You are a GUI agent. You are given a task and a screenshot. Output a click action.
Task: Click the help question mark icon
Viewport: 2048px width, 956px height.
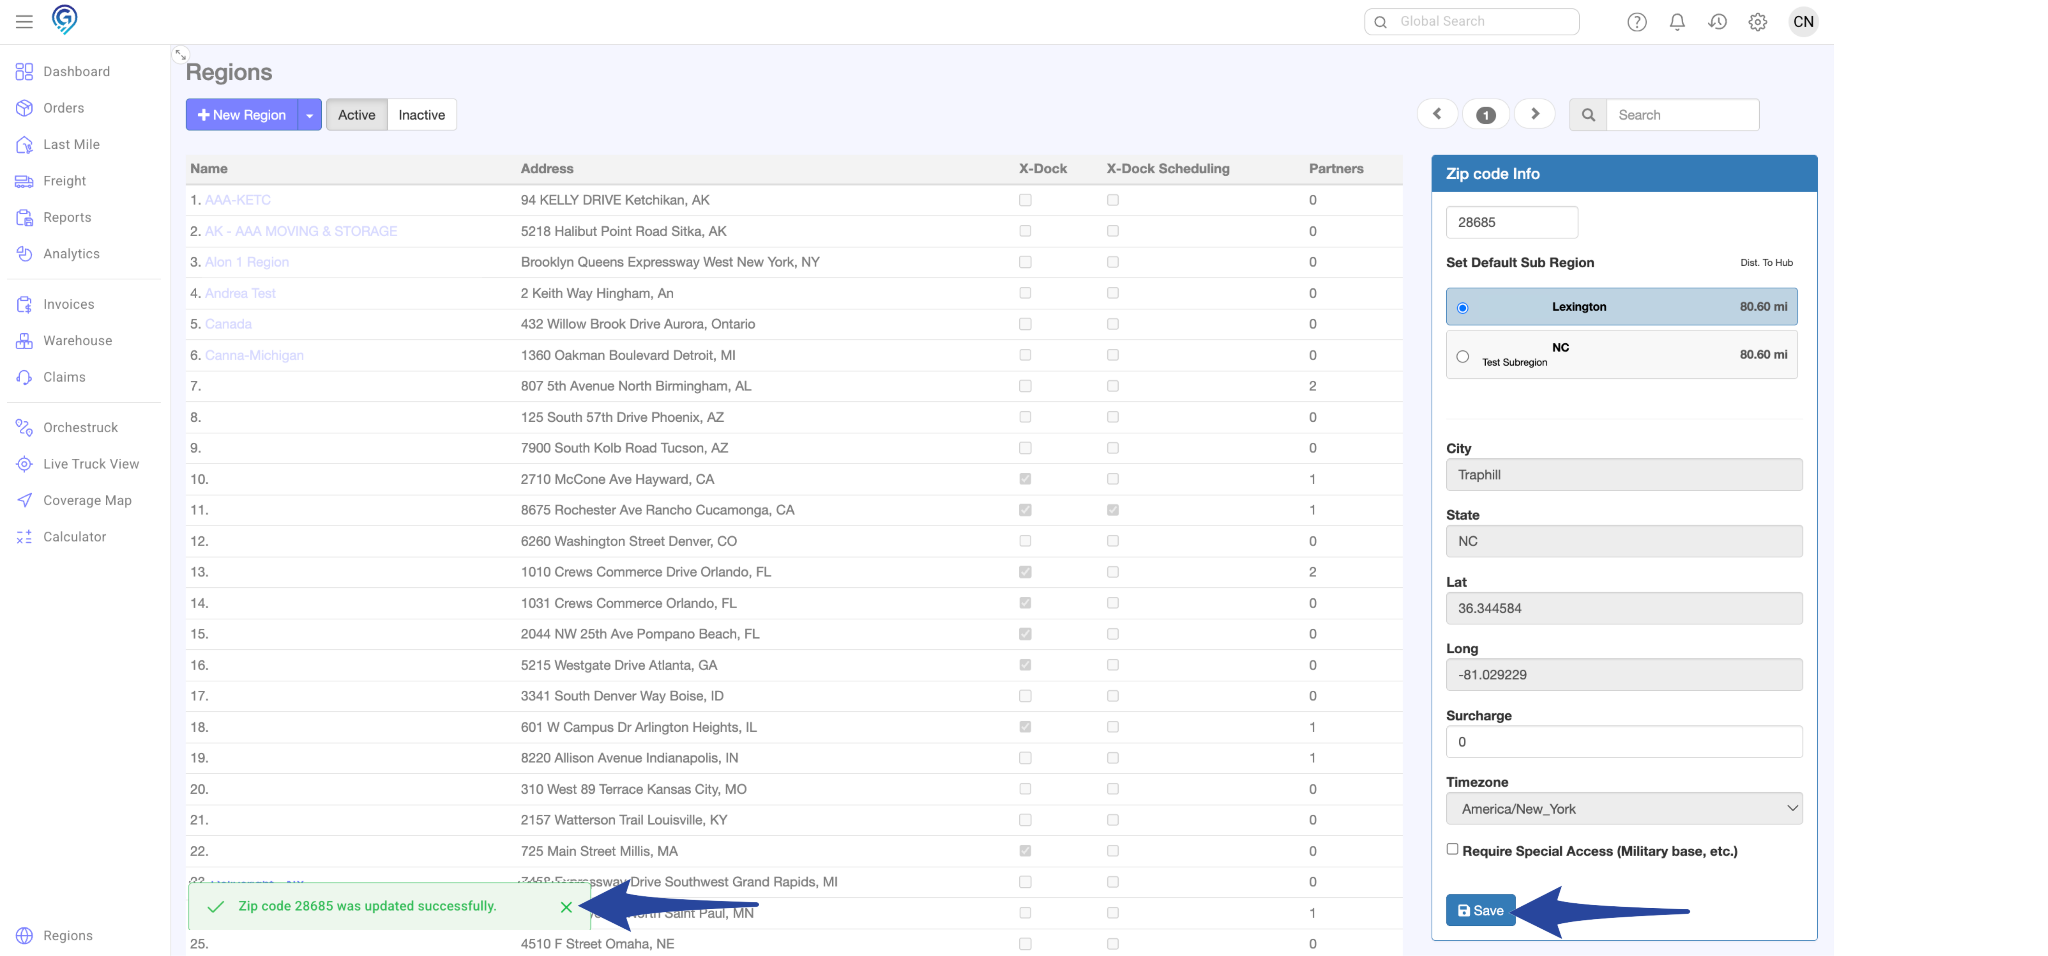click(1636, 22)
